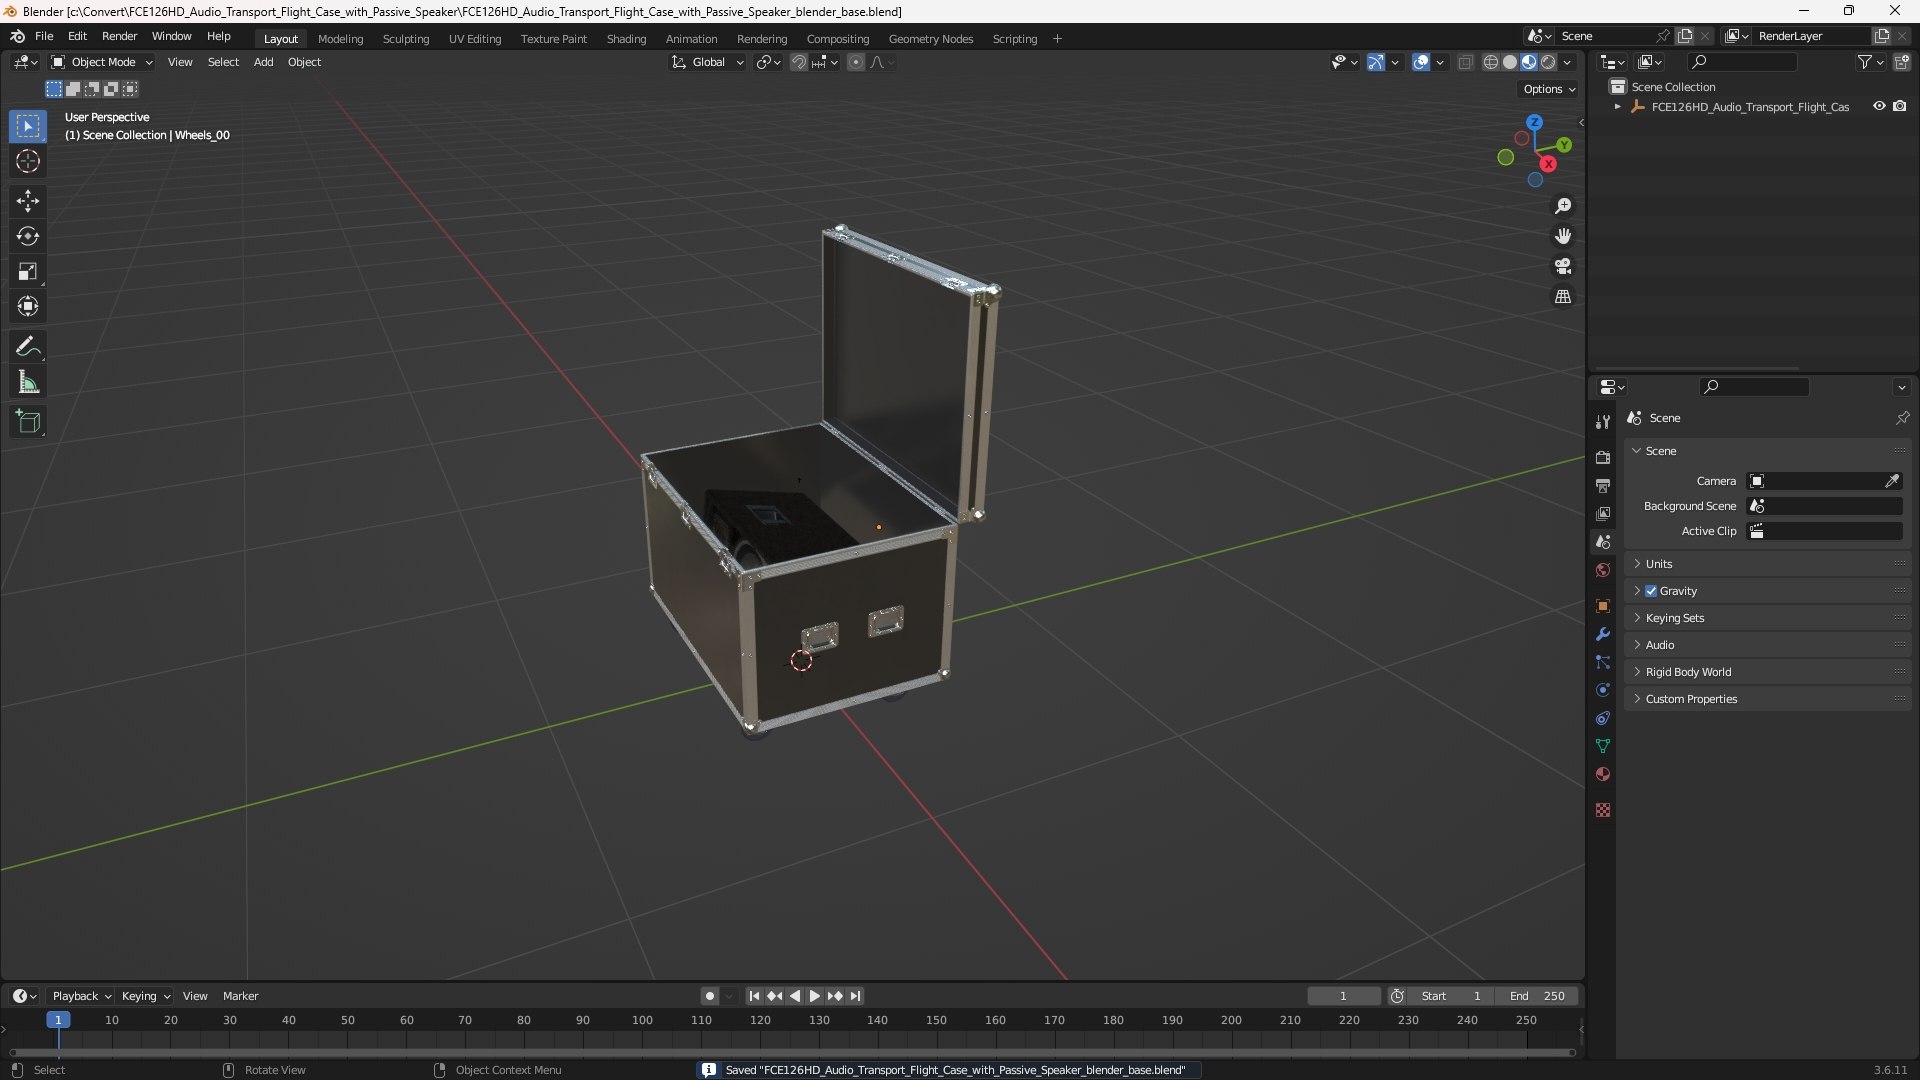1920x1080 pixels.
Task: Hide the FCE126HD collection in viewport
Action: point(1879,106)
